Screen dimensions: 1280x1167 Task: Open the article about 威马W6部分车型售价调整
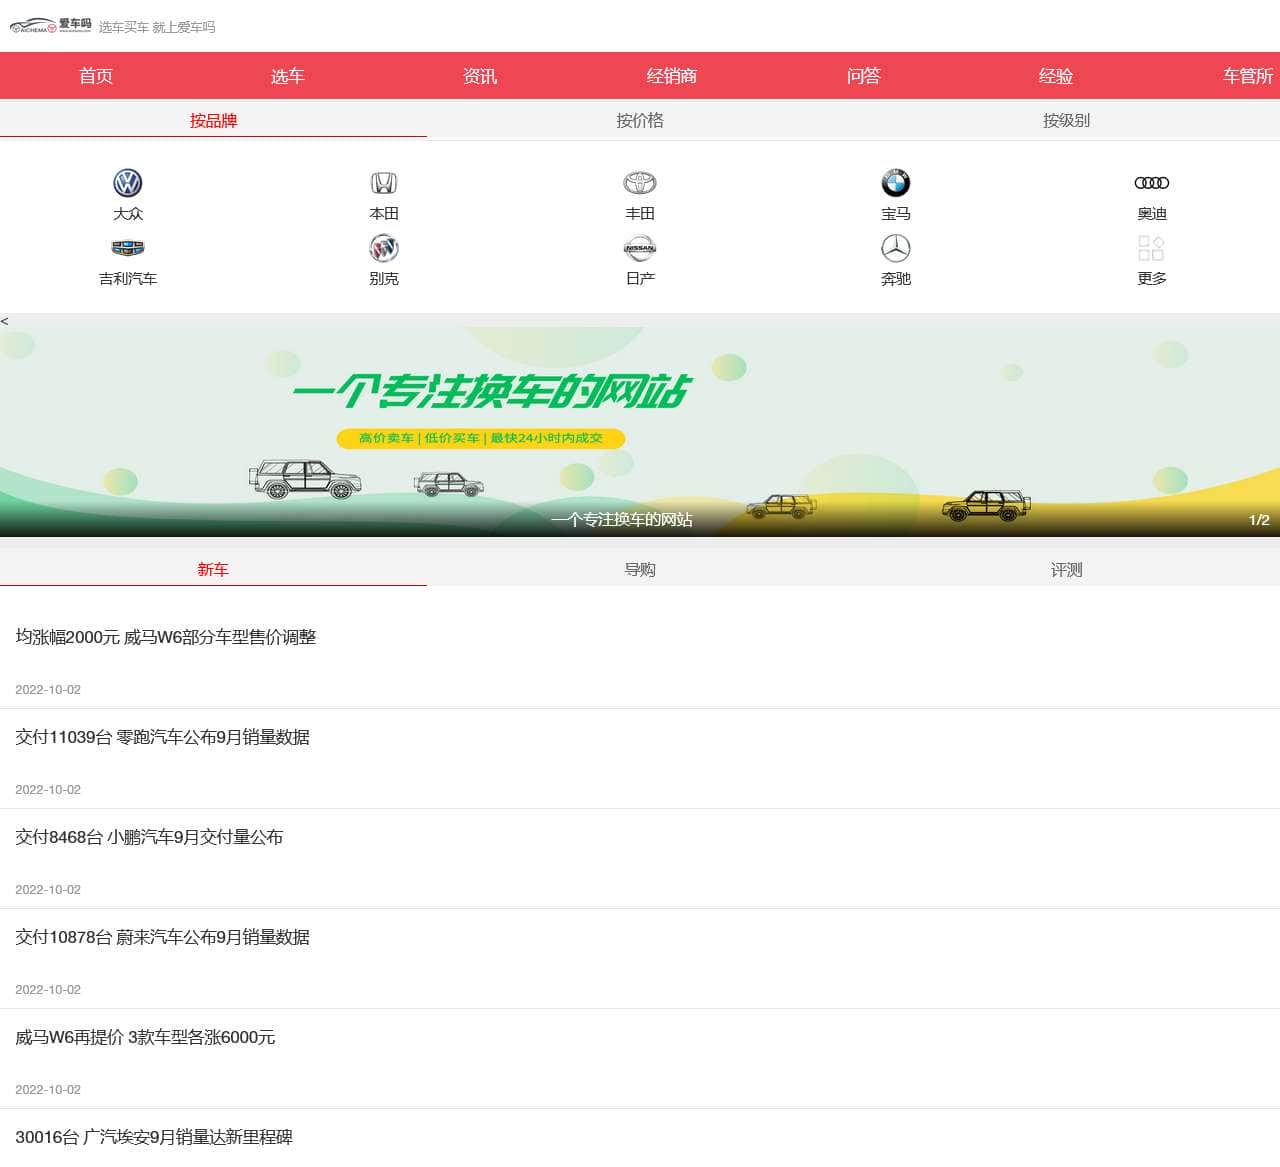point(166,637)
